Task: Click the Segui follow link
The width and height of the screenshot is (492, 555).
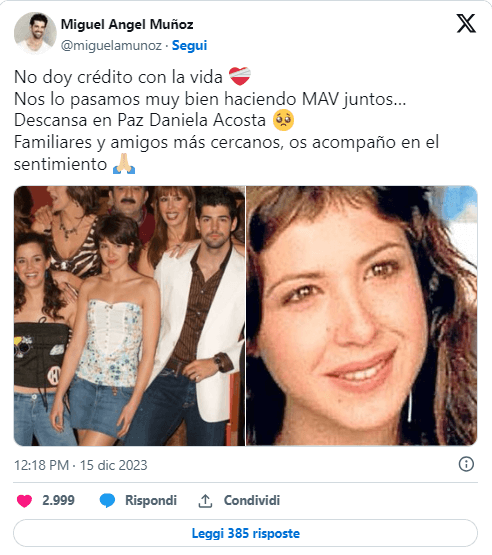Action: tap(189, 46)
